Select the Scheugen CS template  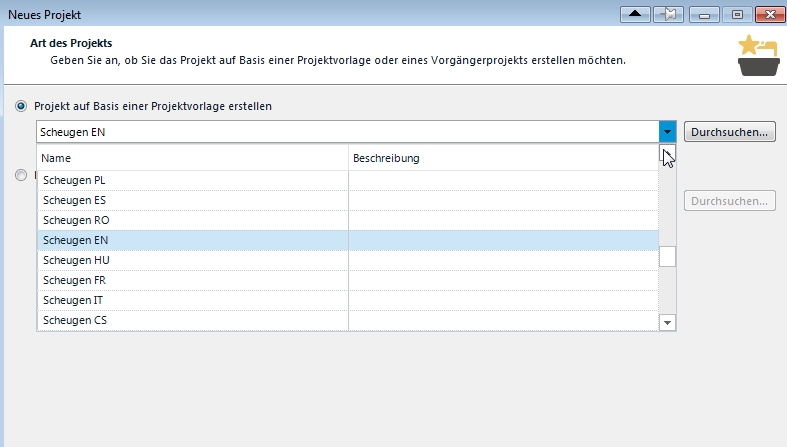347,321
